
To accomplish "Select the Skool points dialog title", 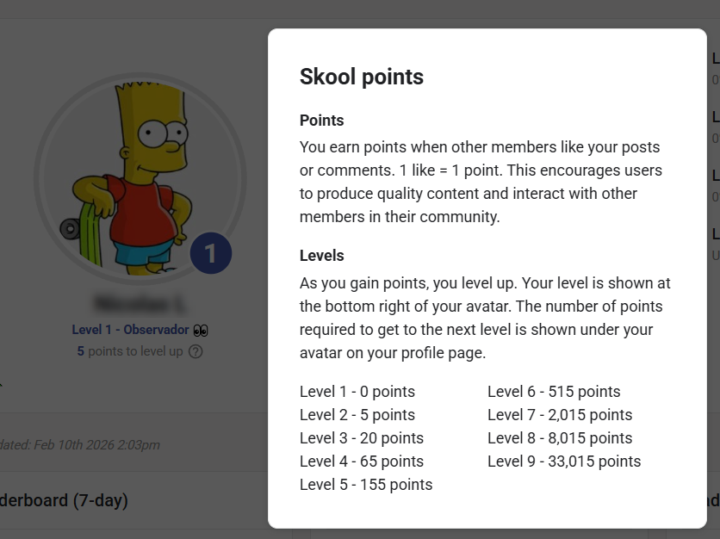I will point(362,77).
